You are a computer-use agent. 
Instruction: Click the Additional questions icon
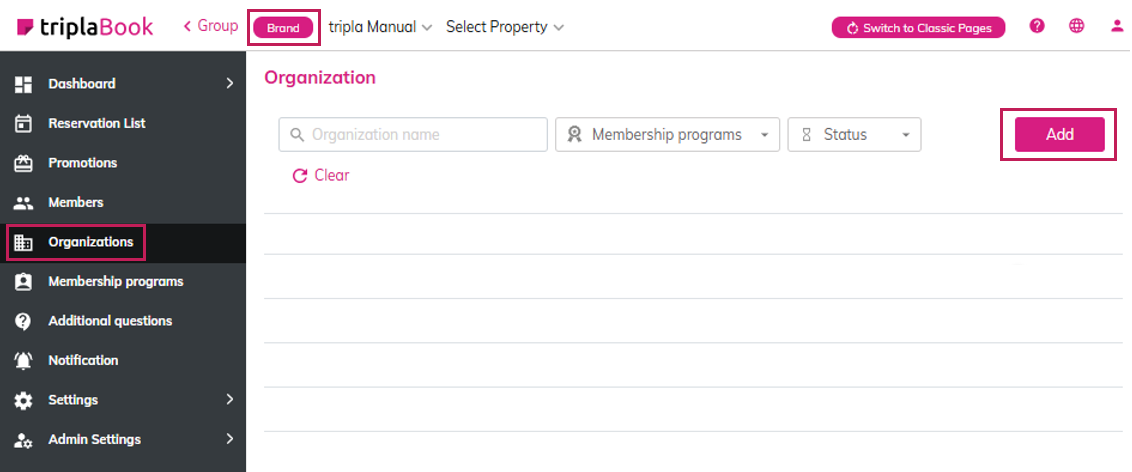(x=24, y=321)
